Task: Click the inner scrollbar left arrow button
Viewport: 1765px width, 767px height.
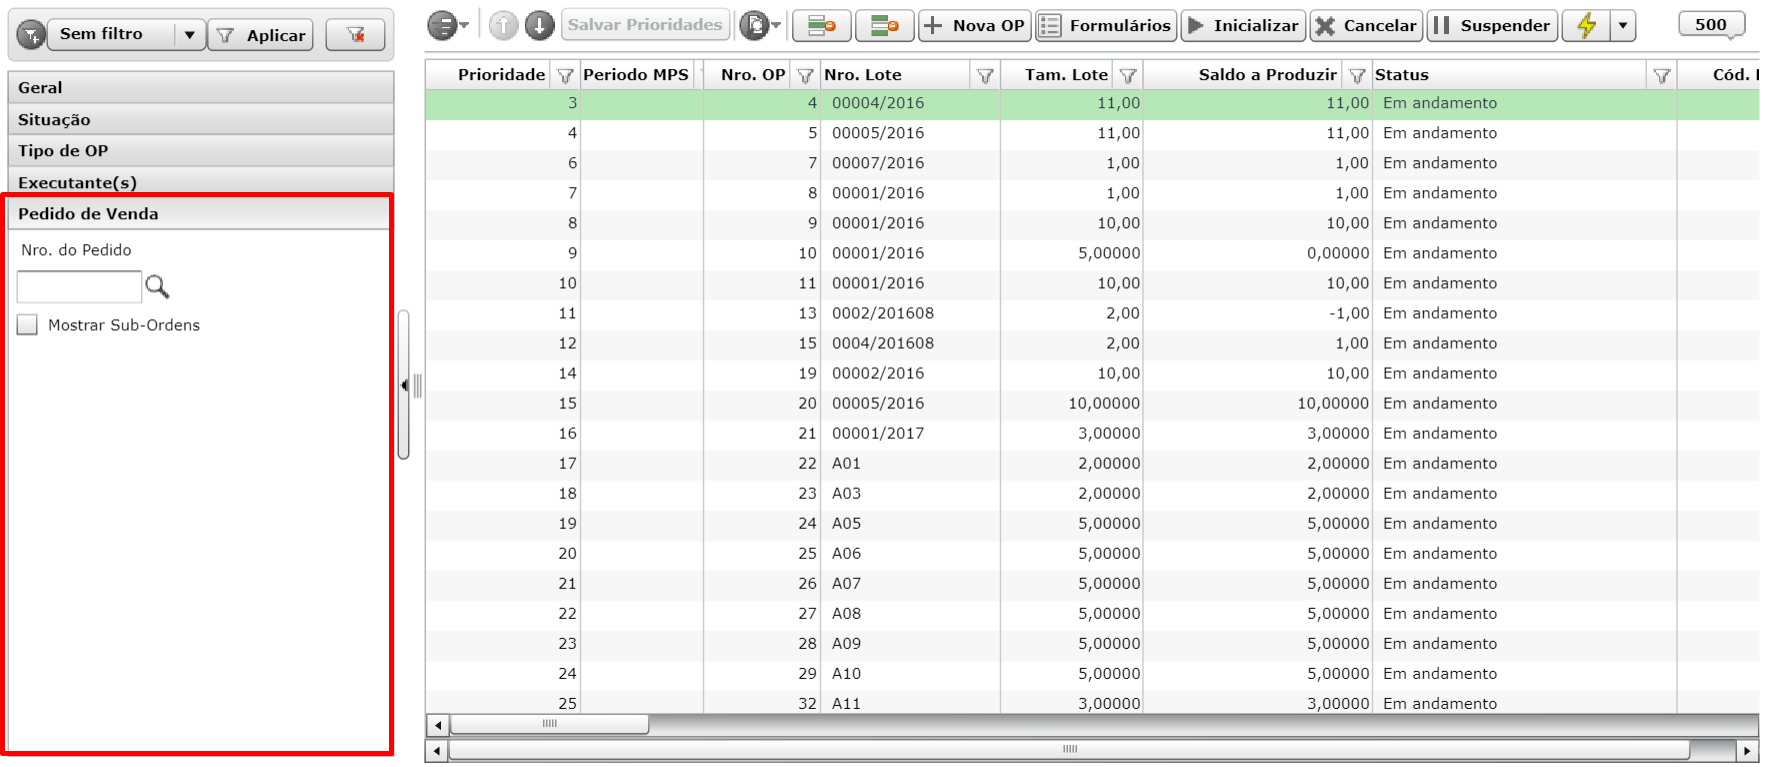Action: (438, 724)
